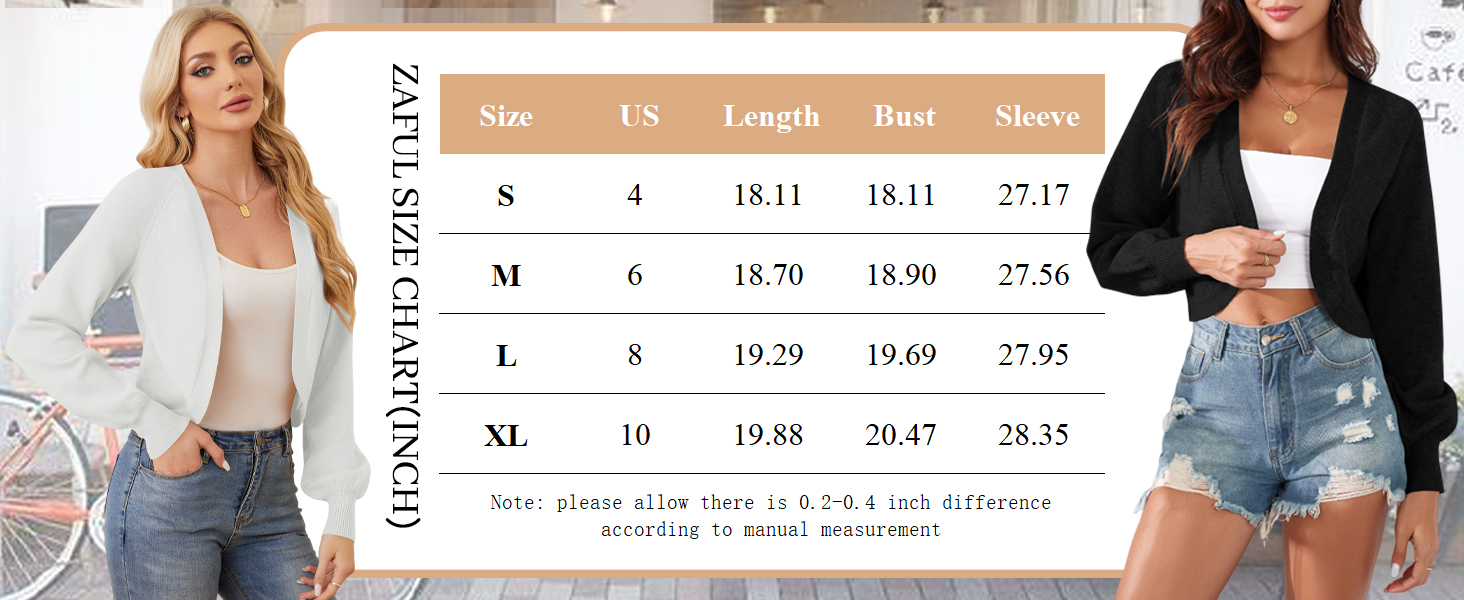Click the Bust column header
Screen dimensions: 1464x600
904,116
